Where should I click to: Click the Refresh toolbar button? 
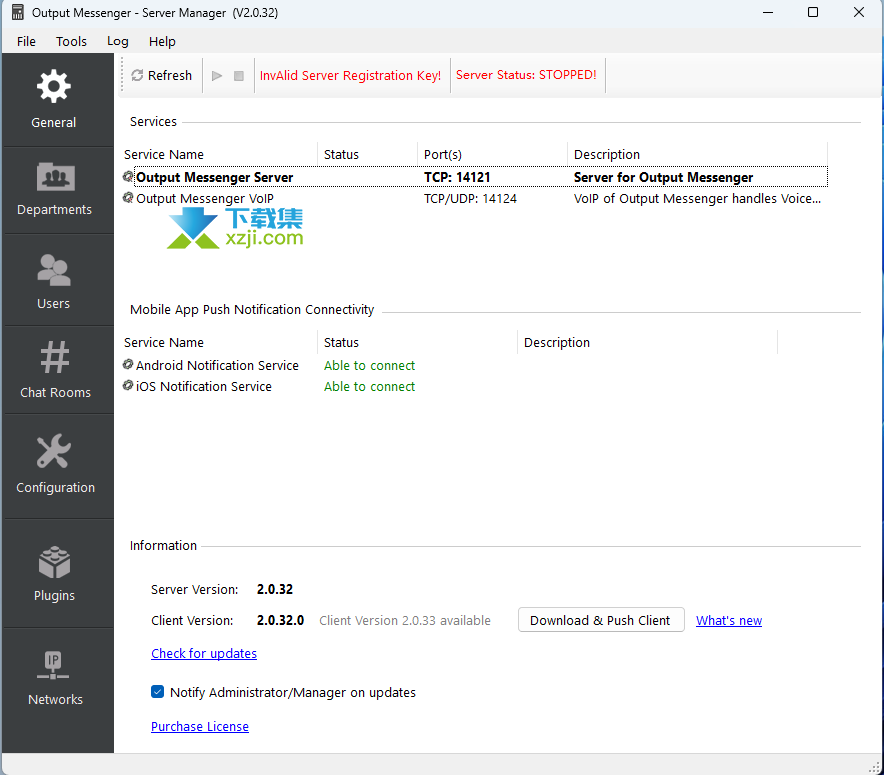(x=161, y=76)
